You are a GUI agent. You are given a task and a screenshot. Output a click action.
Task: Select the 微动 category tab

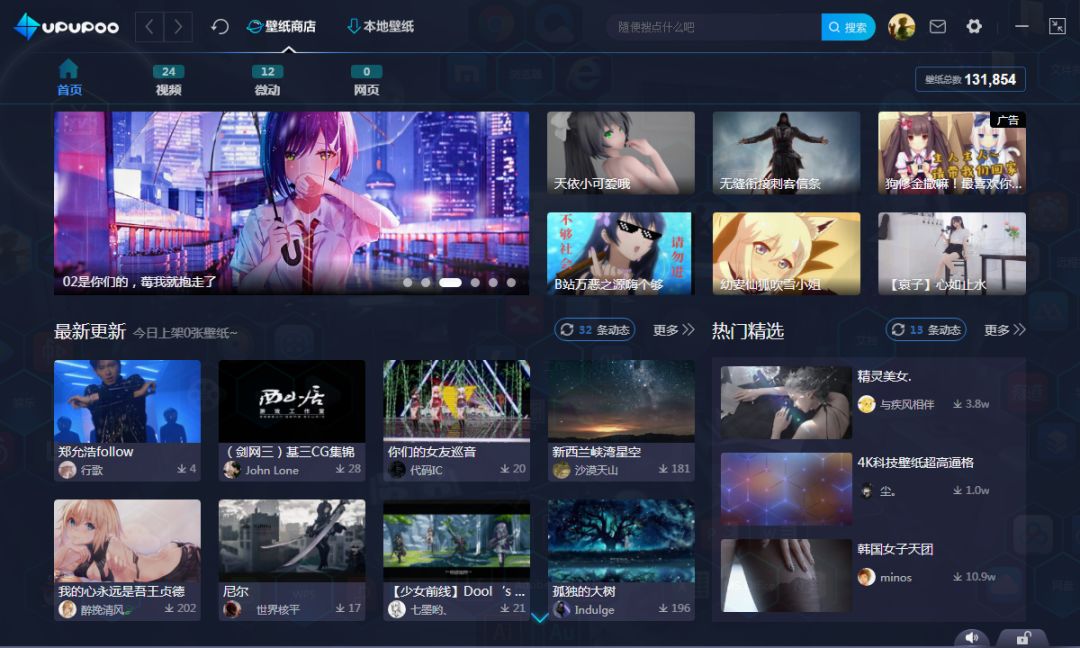pos(267,81)
